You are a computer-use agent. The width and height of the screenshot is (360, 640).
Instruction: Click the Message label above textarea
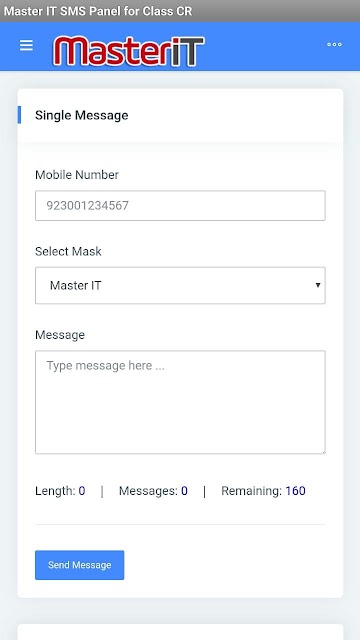[60, 335]
